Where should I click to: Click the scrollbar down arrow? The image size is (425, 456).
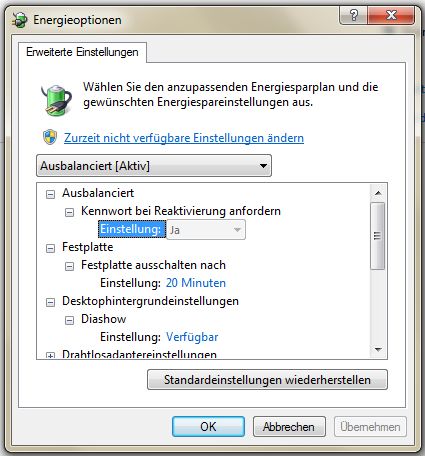[378, 349]
